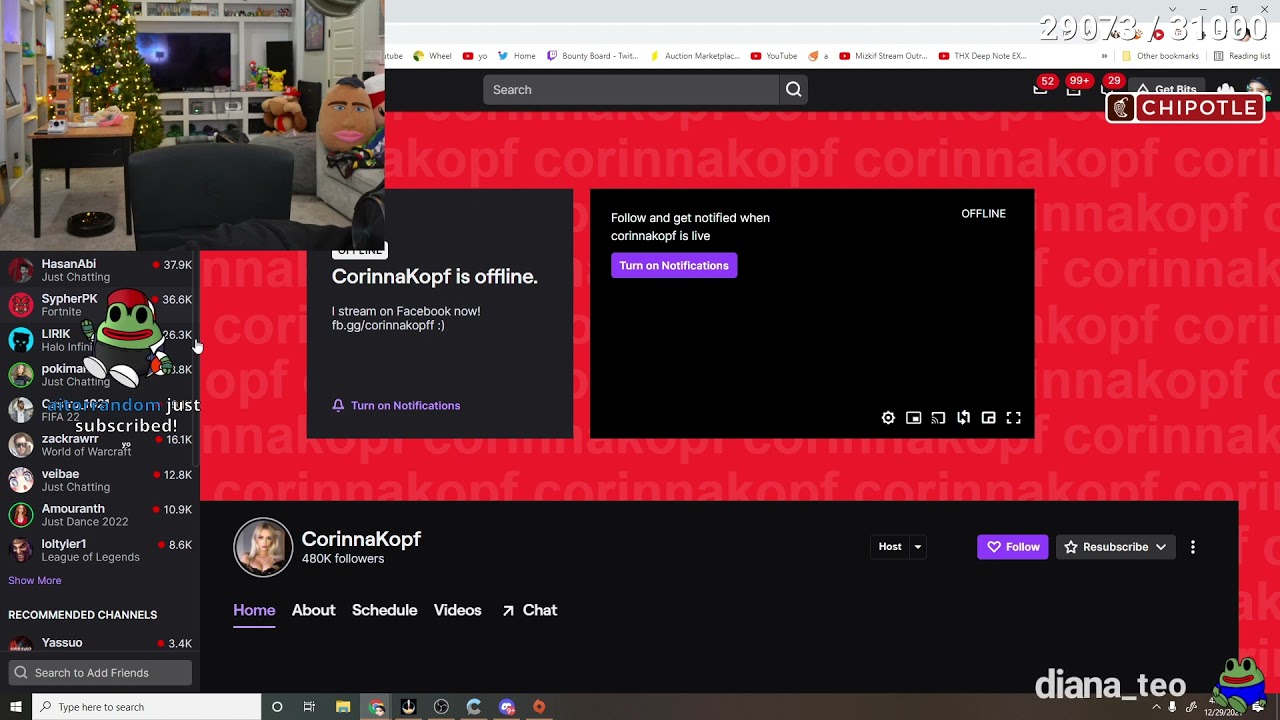1280x720 pixels.
Task: Expand the Host dropdown arrow
Action: (917, 547)
